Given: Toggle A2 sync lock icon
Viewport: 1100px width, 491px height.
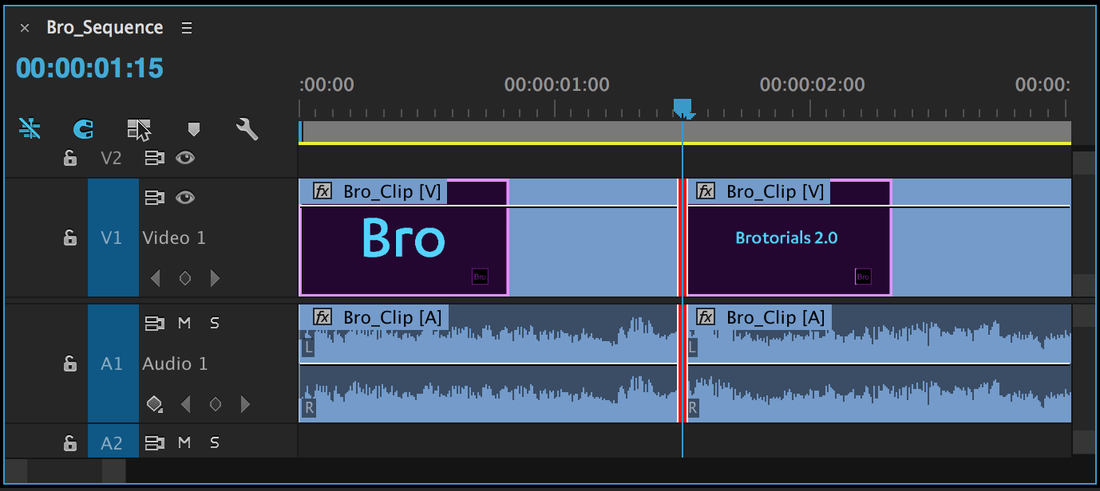Looking at the screenshot, I should [154, 443].
